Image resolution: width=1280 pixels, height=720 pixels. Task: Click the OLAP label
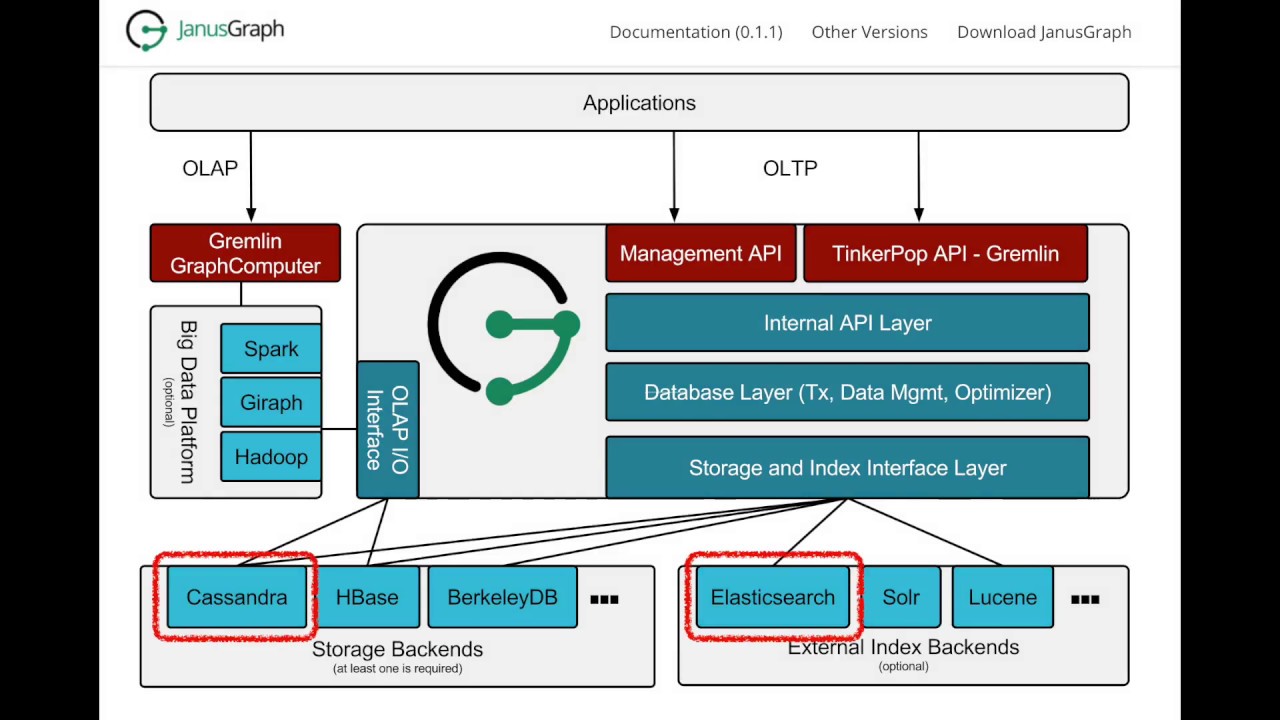click(210, 168)
